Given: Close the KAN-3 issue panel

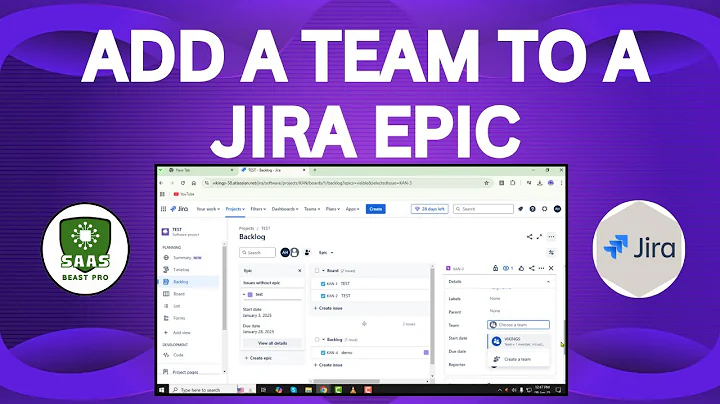Looking at the screenshot, I should [x=551, y=268].
